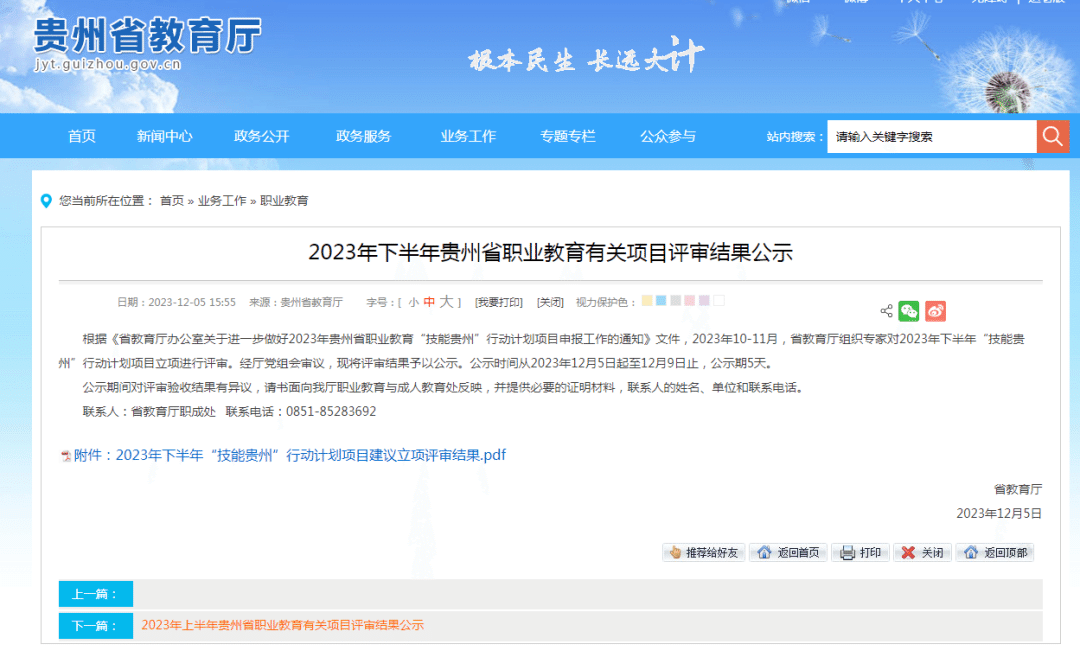Open the PDF attachment icon
The width and height of the screenshot is (1080, 657).
[66, 456]
